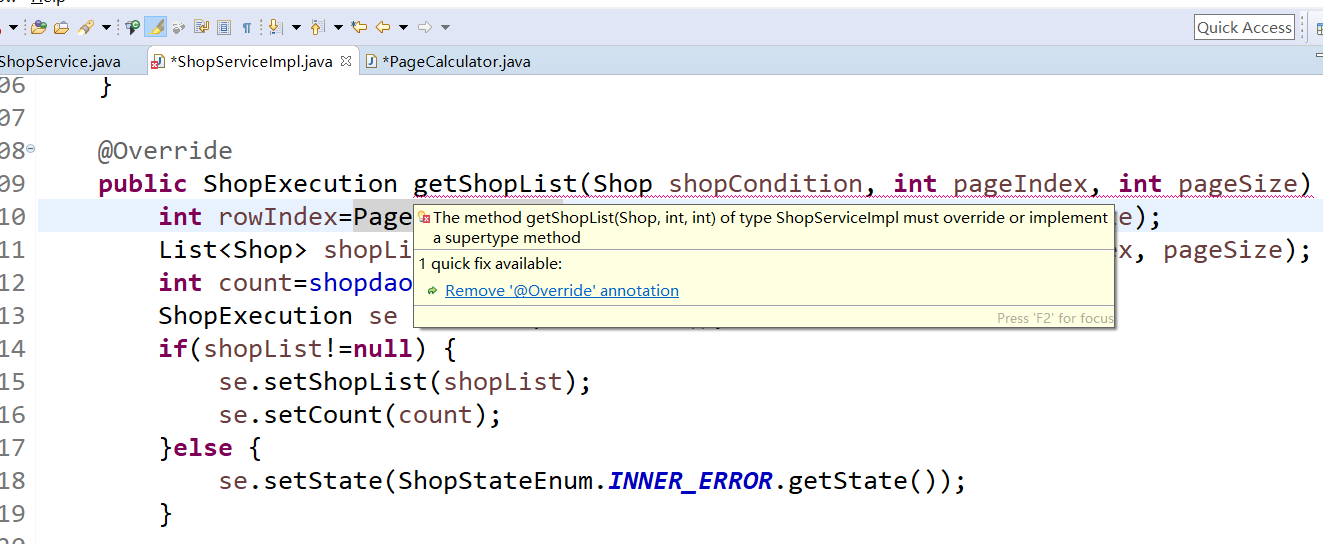Click the pageIndex parameter
The height and width of the screenshot is (544, 1323).
(1020, 184)
